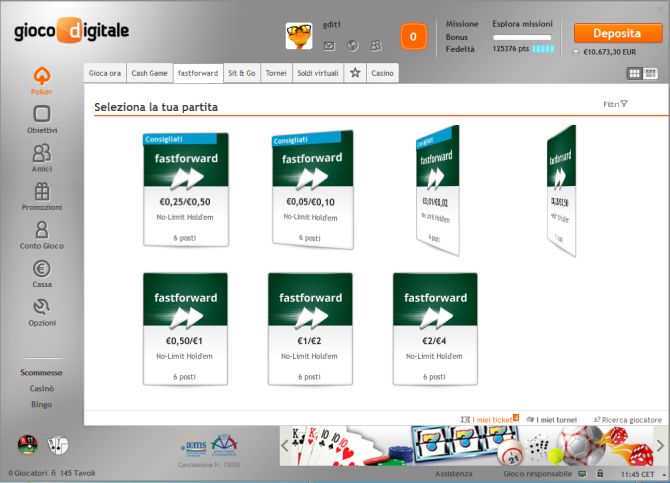Open the Amici friends icon
670x483 pixels.
[42, 158]
